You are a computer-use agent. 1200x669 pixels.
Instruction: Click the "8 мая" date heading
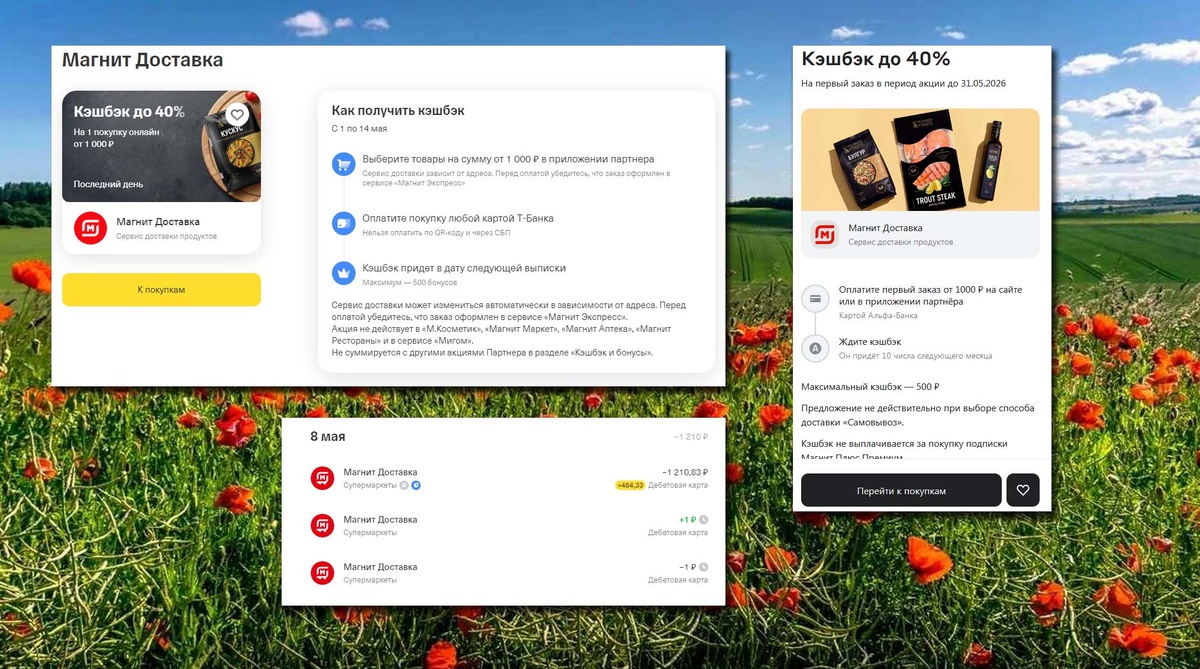[328, 437]
